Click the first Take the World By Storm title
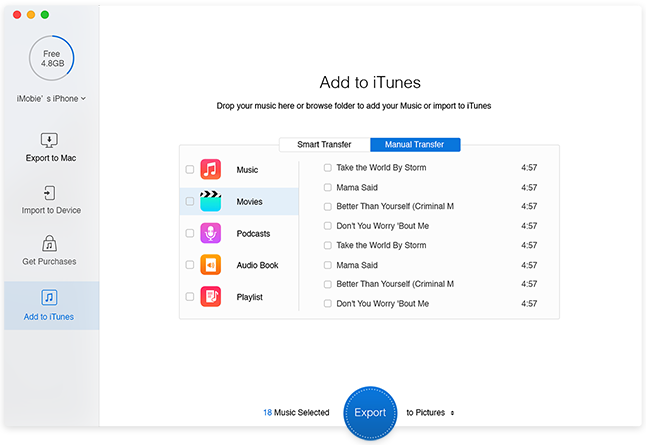Viewport: 646px width, 445px height. click(x=381, y=168)
